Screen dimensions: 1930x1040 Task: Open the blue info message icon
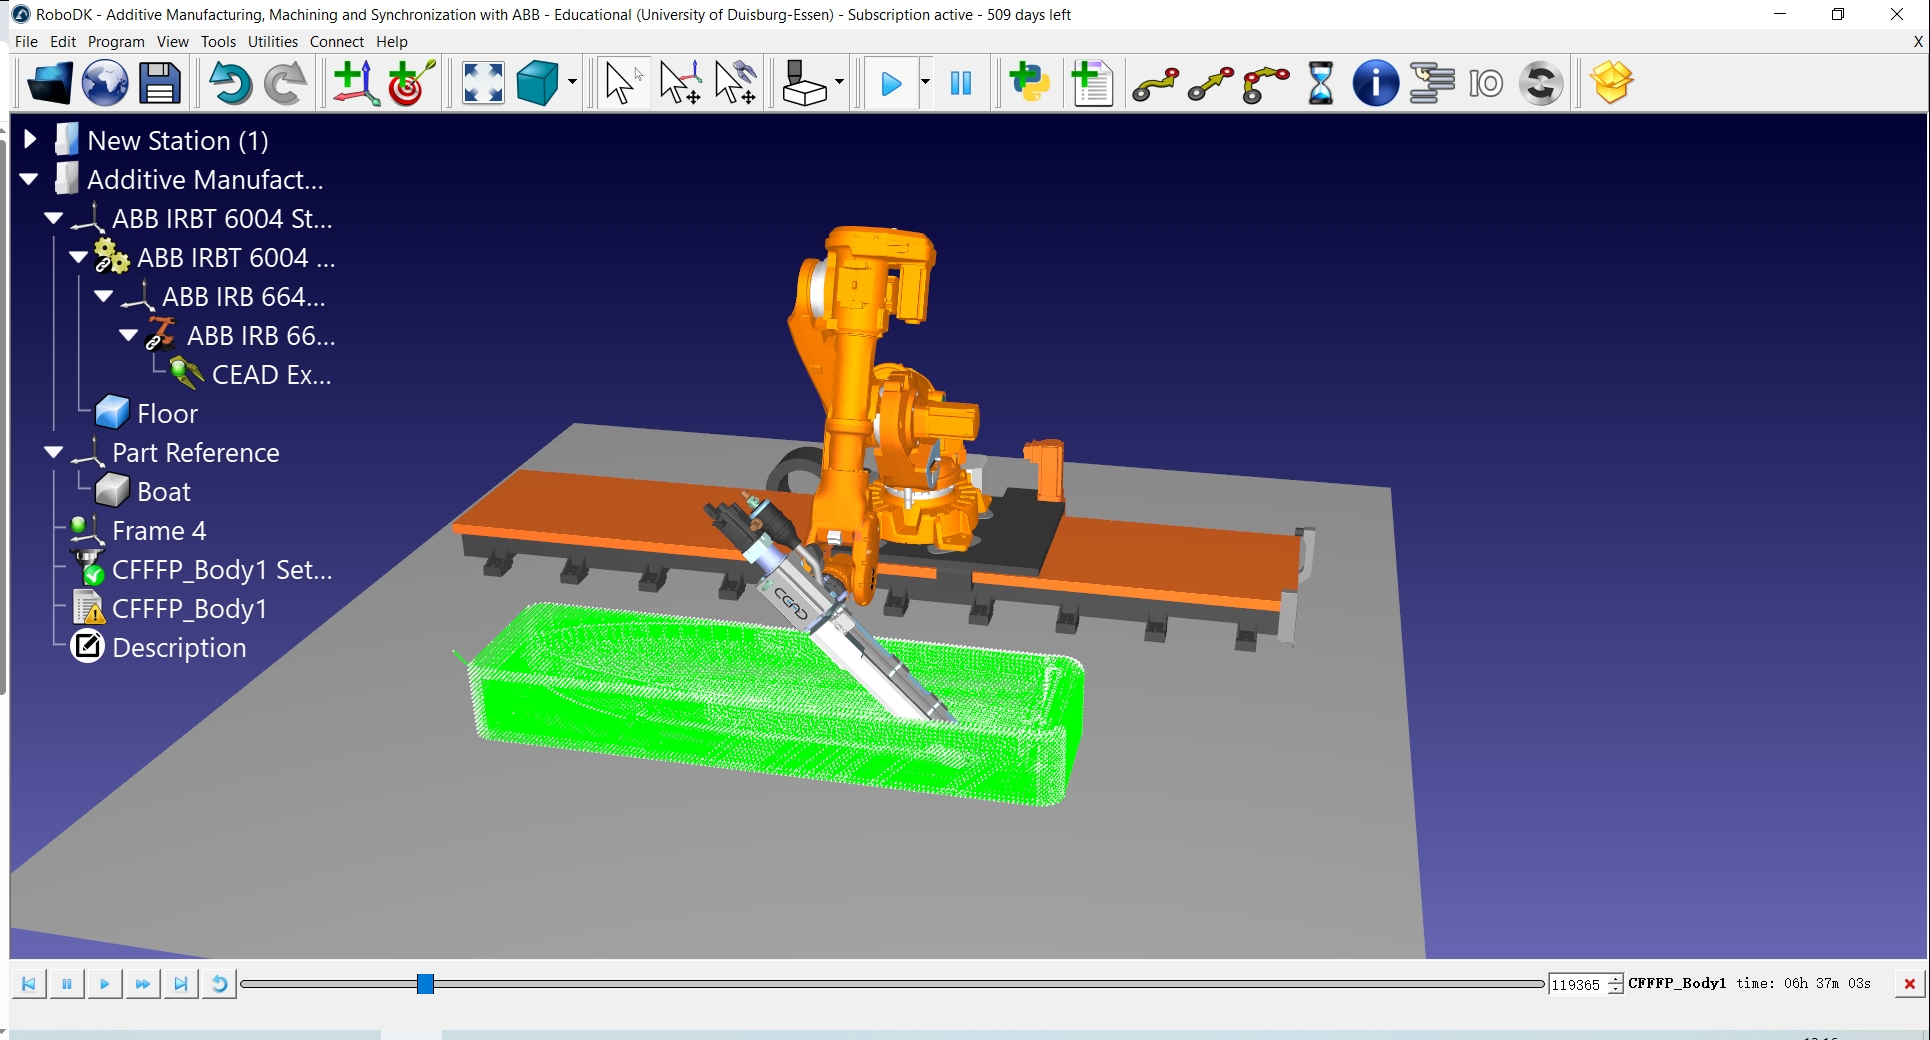coord(1375,83)
